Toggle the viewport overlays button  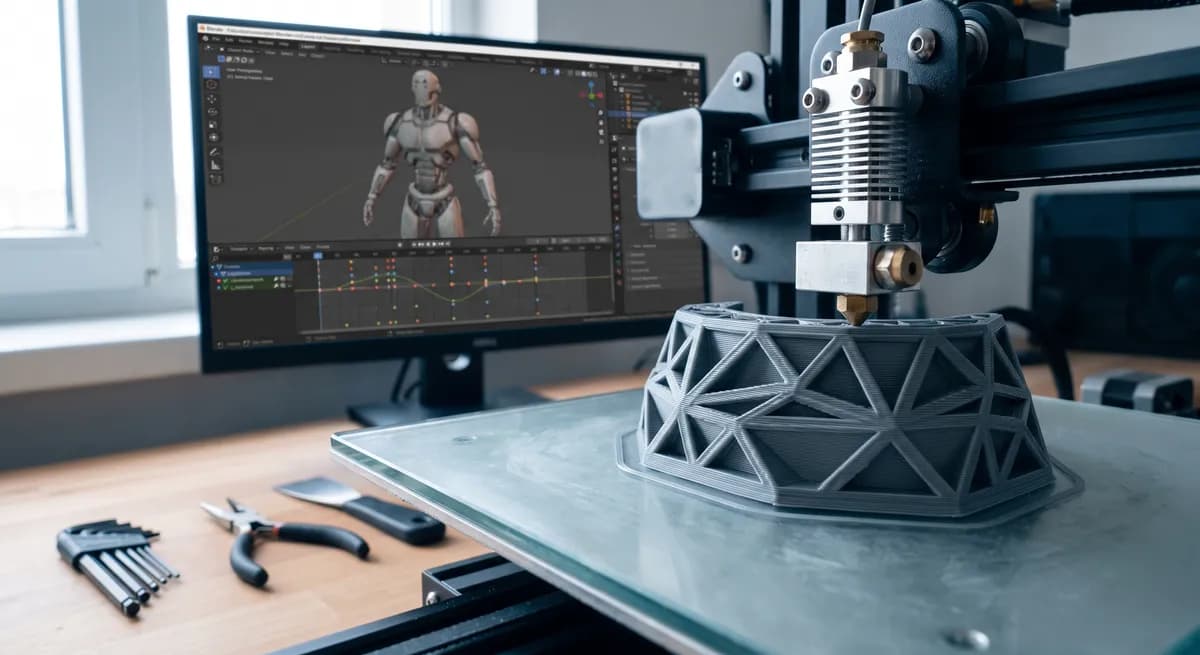[557, 72]
